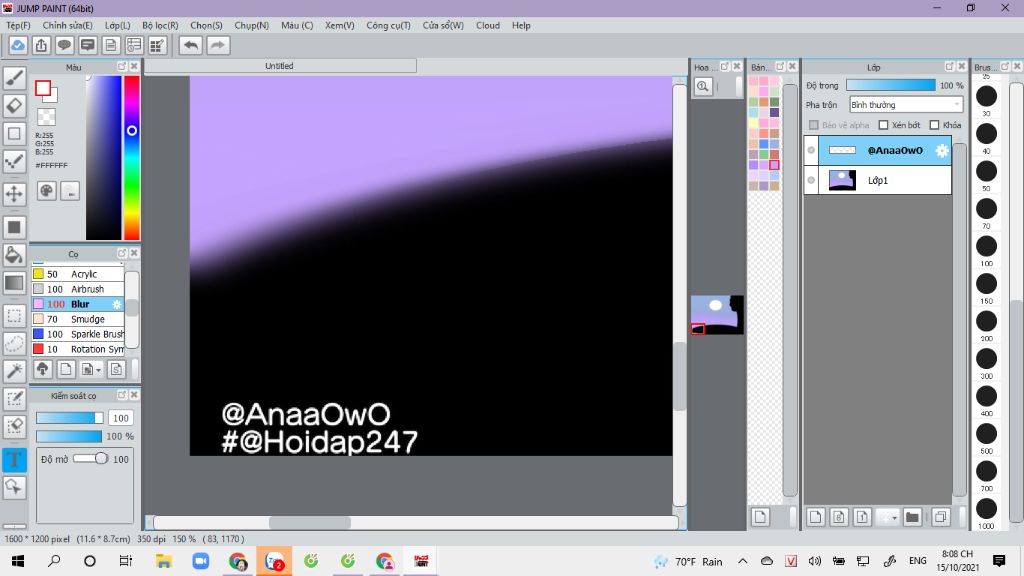1024x576 pixels.
Task: Open the Pha trộn blend mode dropdown
Action: pyautogui.click(x=906, y=104)
